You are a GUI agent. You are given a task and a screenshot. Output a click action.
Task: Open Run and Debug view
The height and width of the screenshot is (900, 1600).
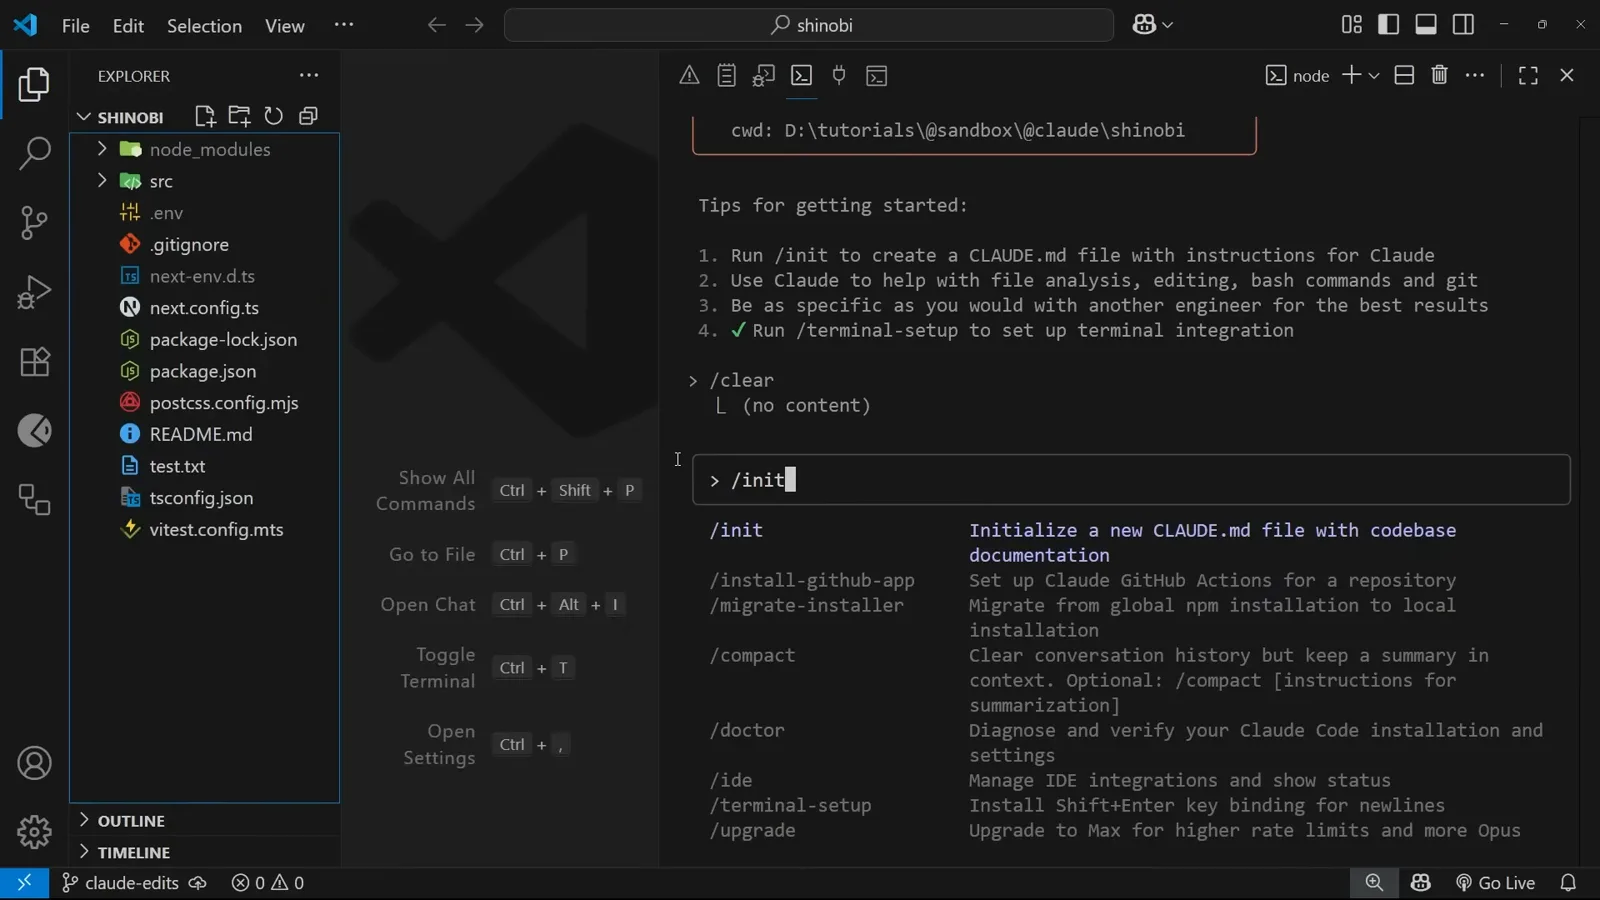pyautogui.click(x=34, y=292)
